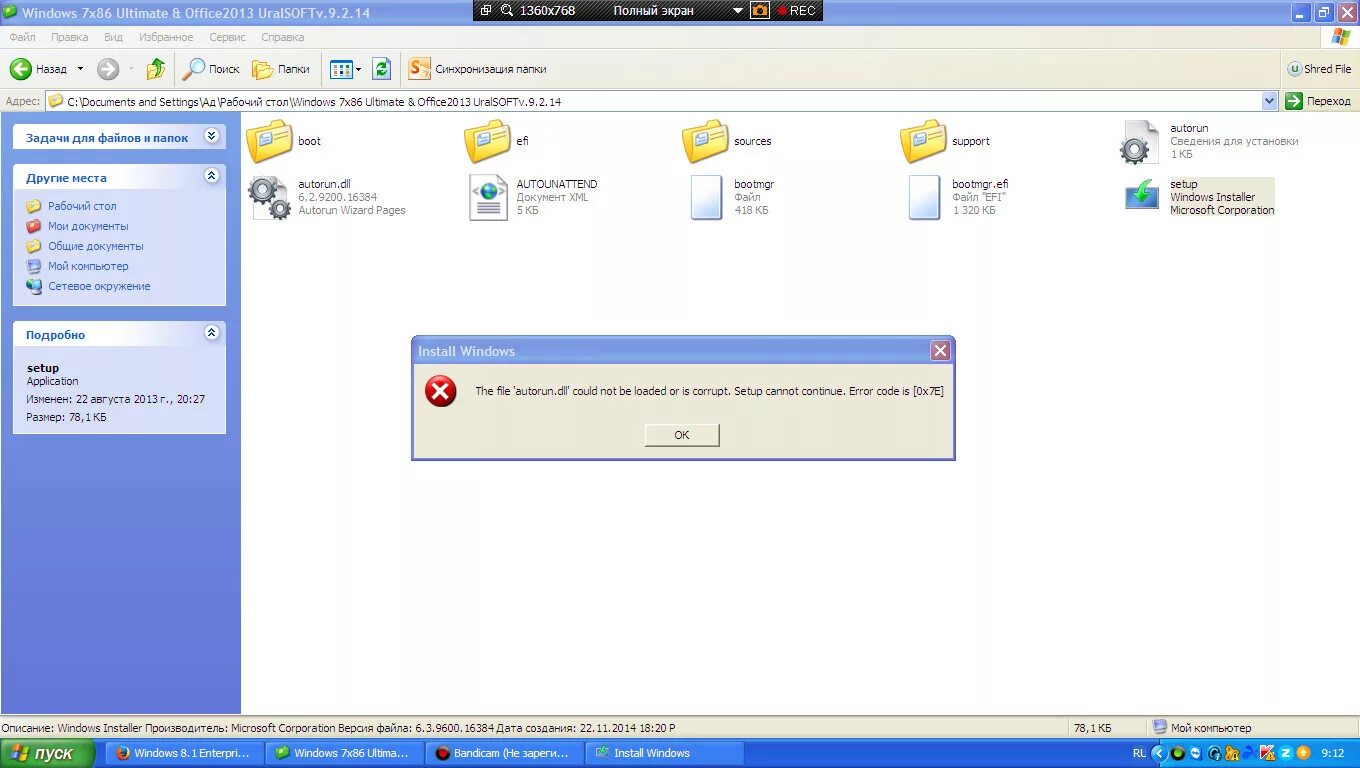Expand the address bar dropdown
This screenshot has width=1360, height=768.
[1270, 101]
